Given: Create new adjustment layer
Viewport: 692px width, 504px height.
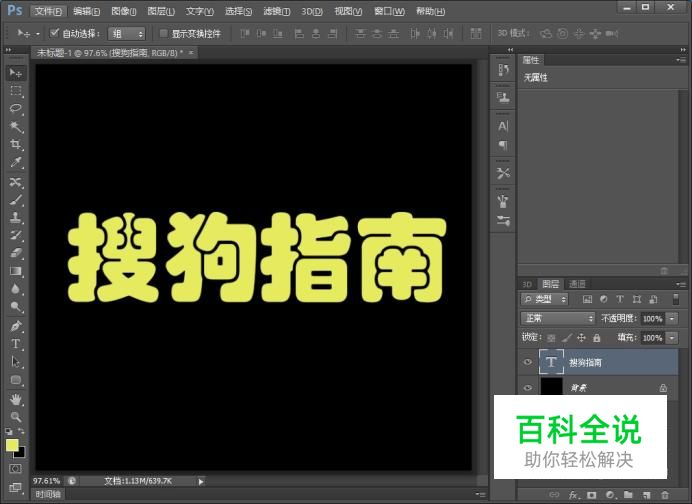Looking at the screenshot, I should point(610,495).
